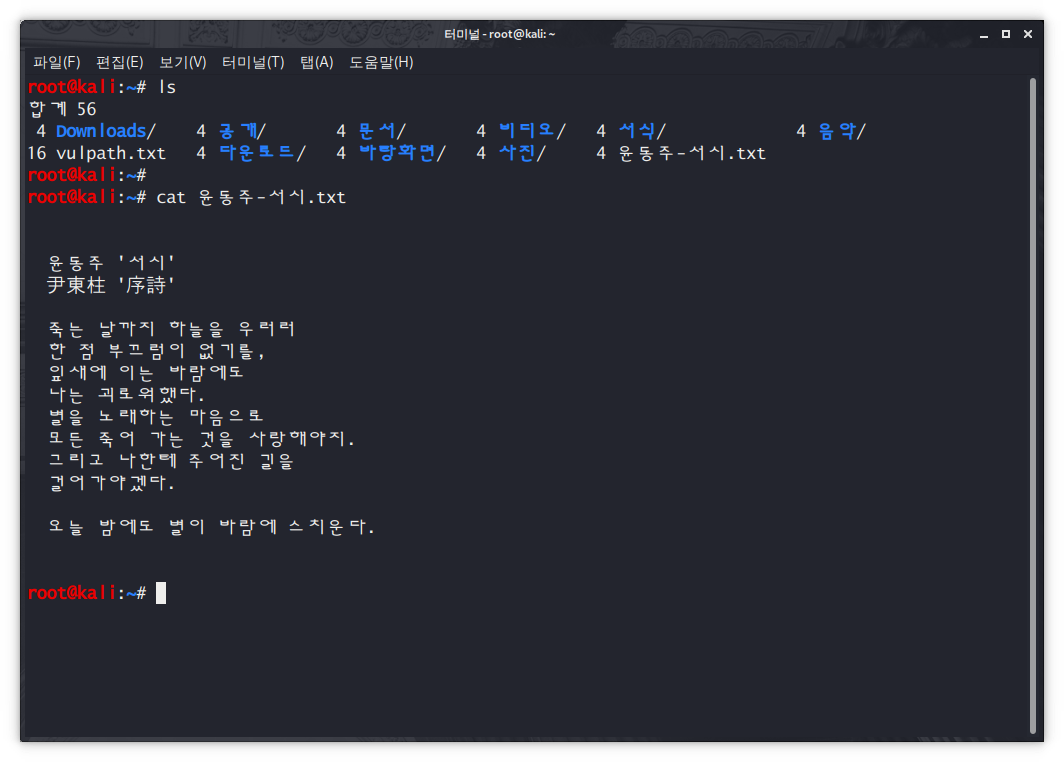The image size is (1064, 762).
Task: Click the 문서/ directory entry
Action: [382, 131]
